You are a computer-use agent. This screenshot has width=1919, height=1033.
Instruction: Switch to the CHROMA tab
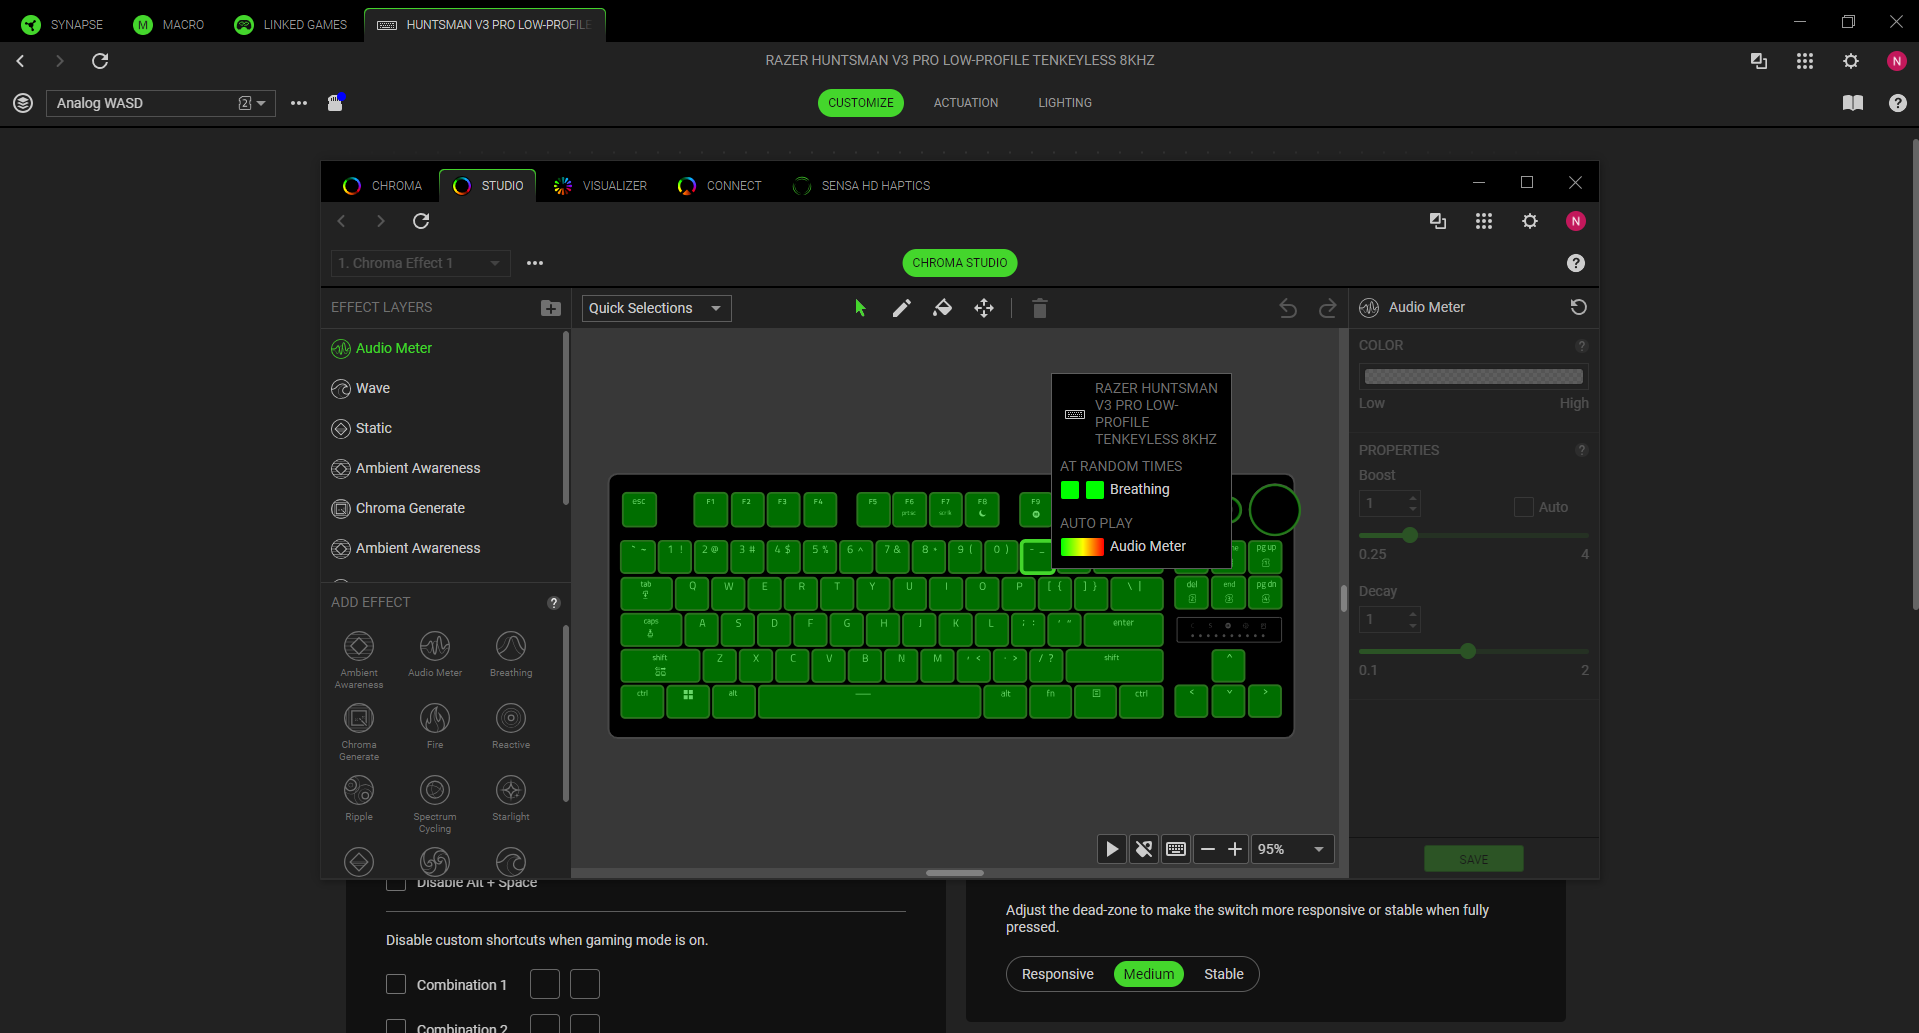pos(383,186)
